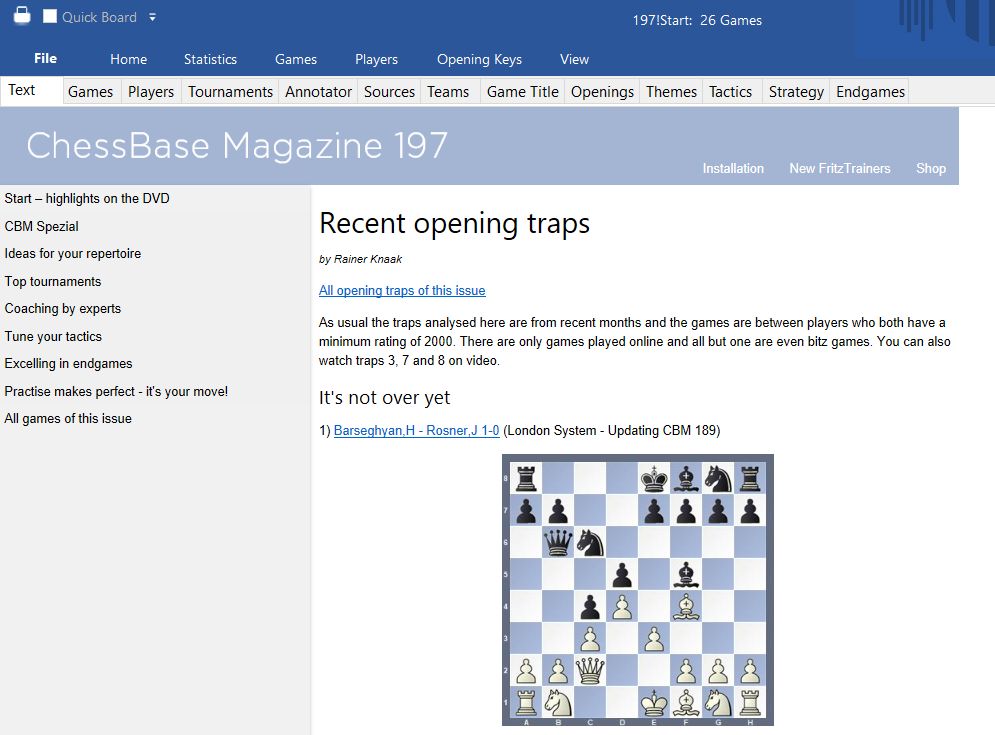Screen dimensions: 995x735
Task: Select the Tournaments tab
Action: (x=230, y=92)
